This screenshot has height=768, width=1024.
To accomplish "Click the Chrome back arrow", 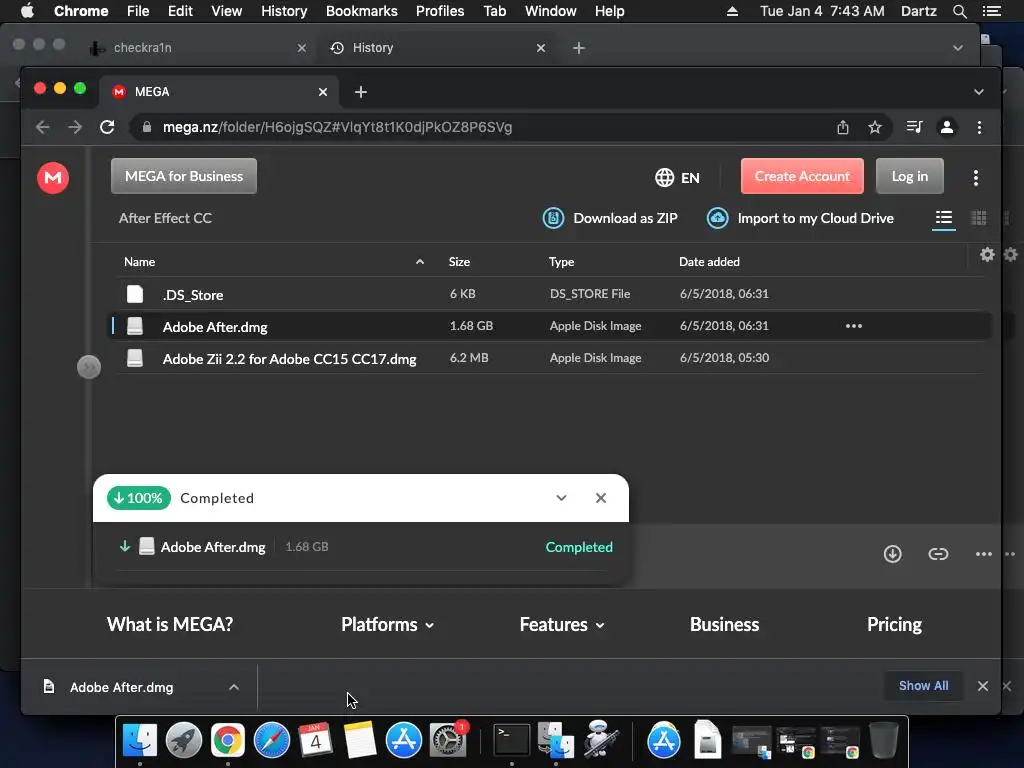I will (42, 127).
